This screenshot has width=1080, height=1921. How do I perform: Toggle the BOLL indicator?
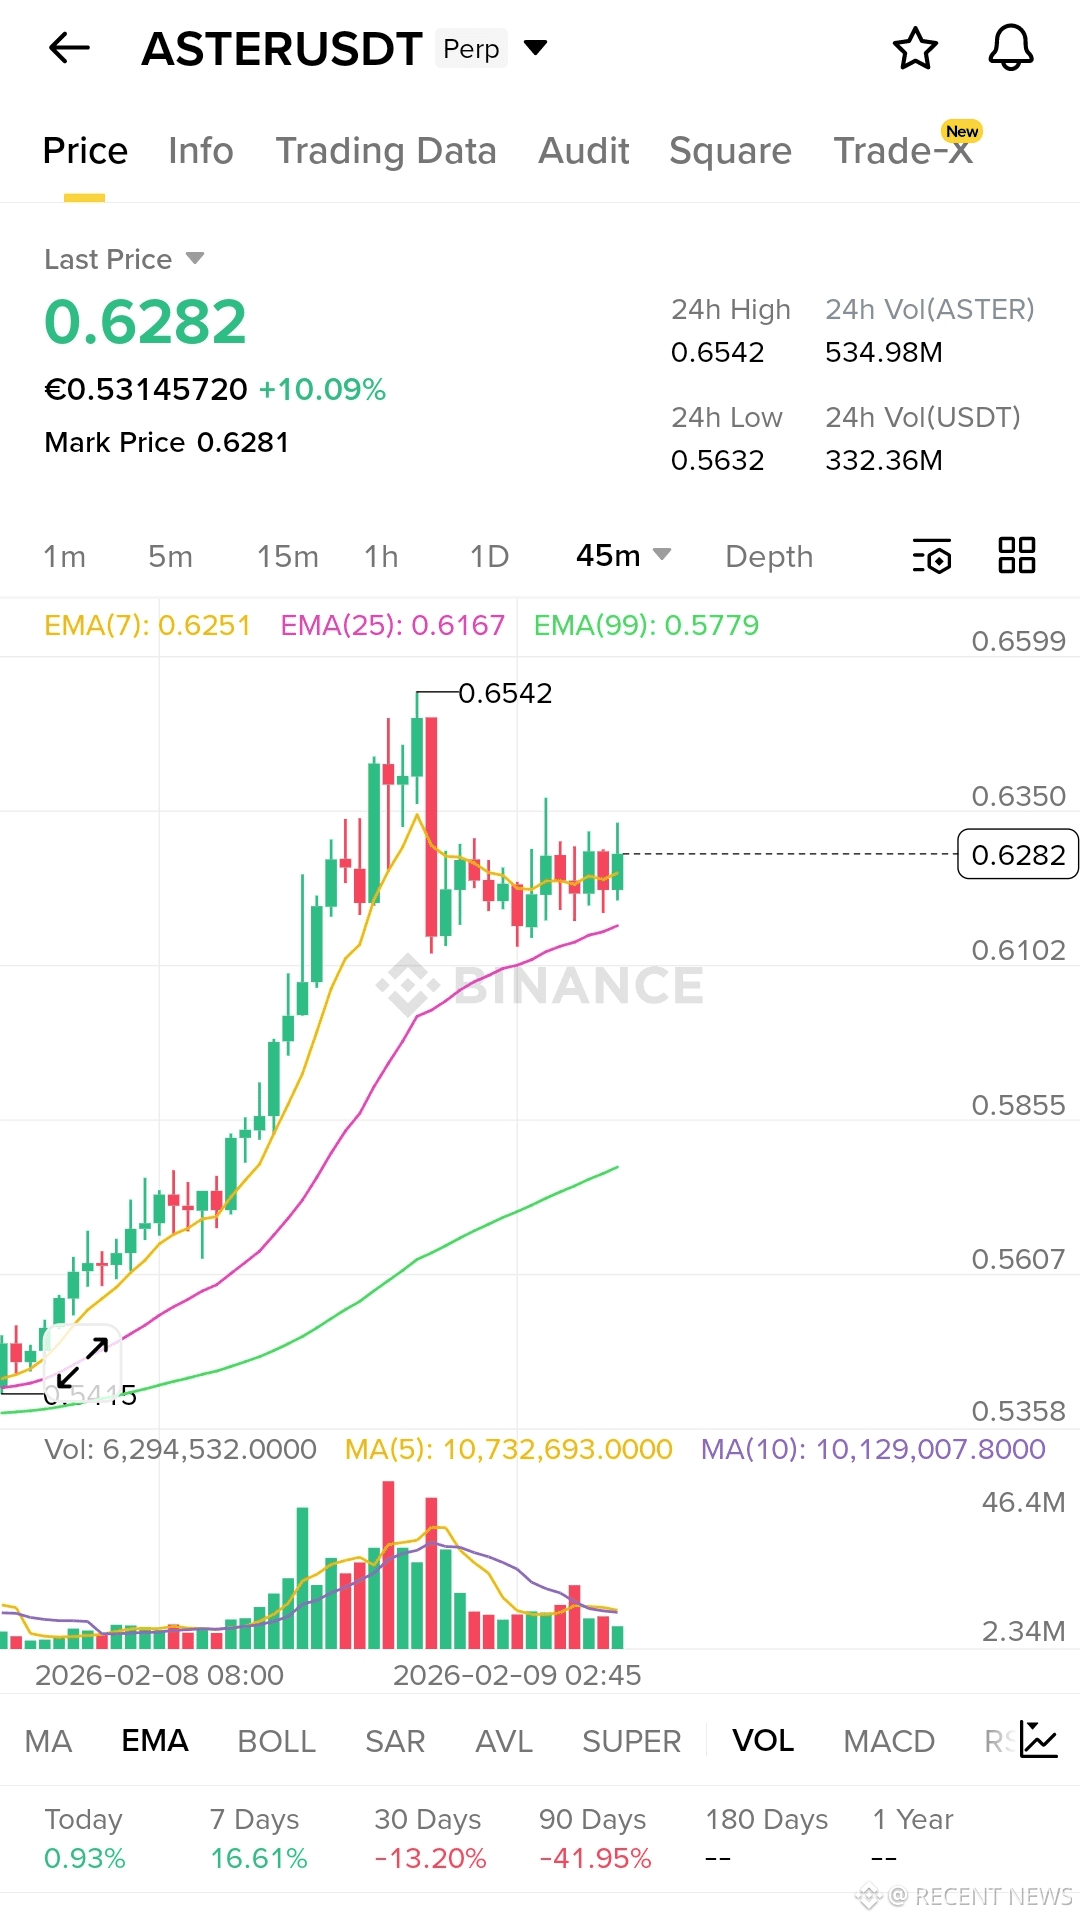coord(277,1741)
